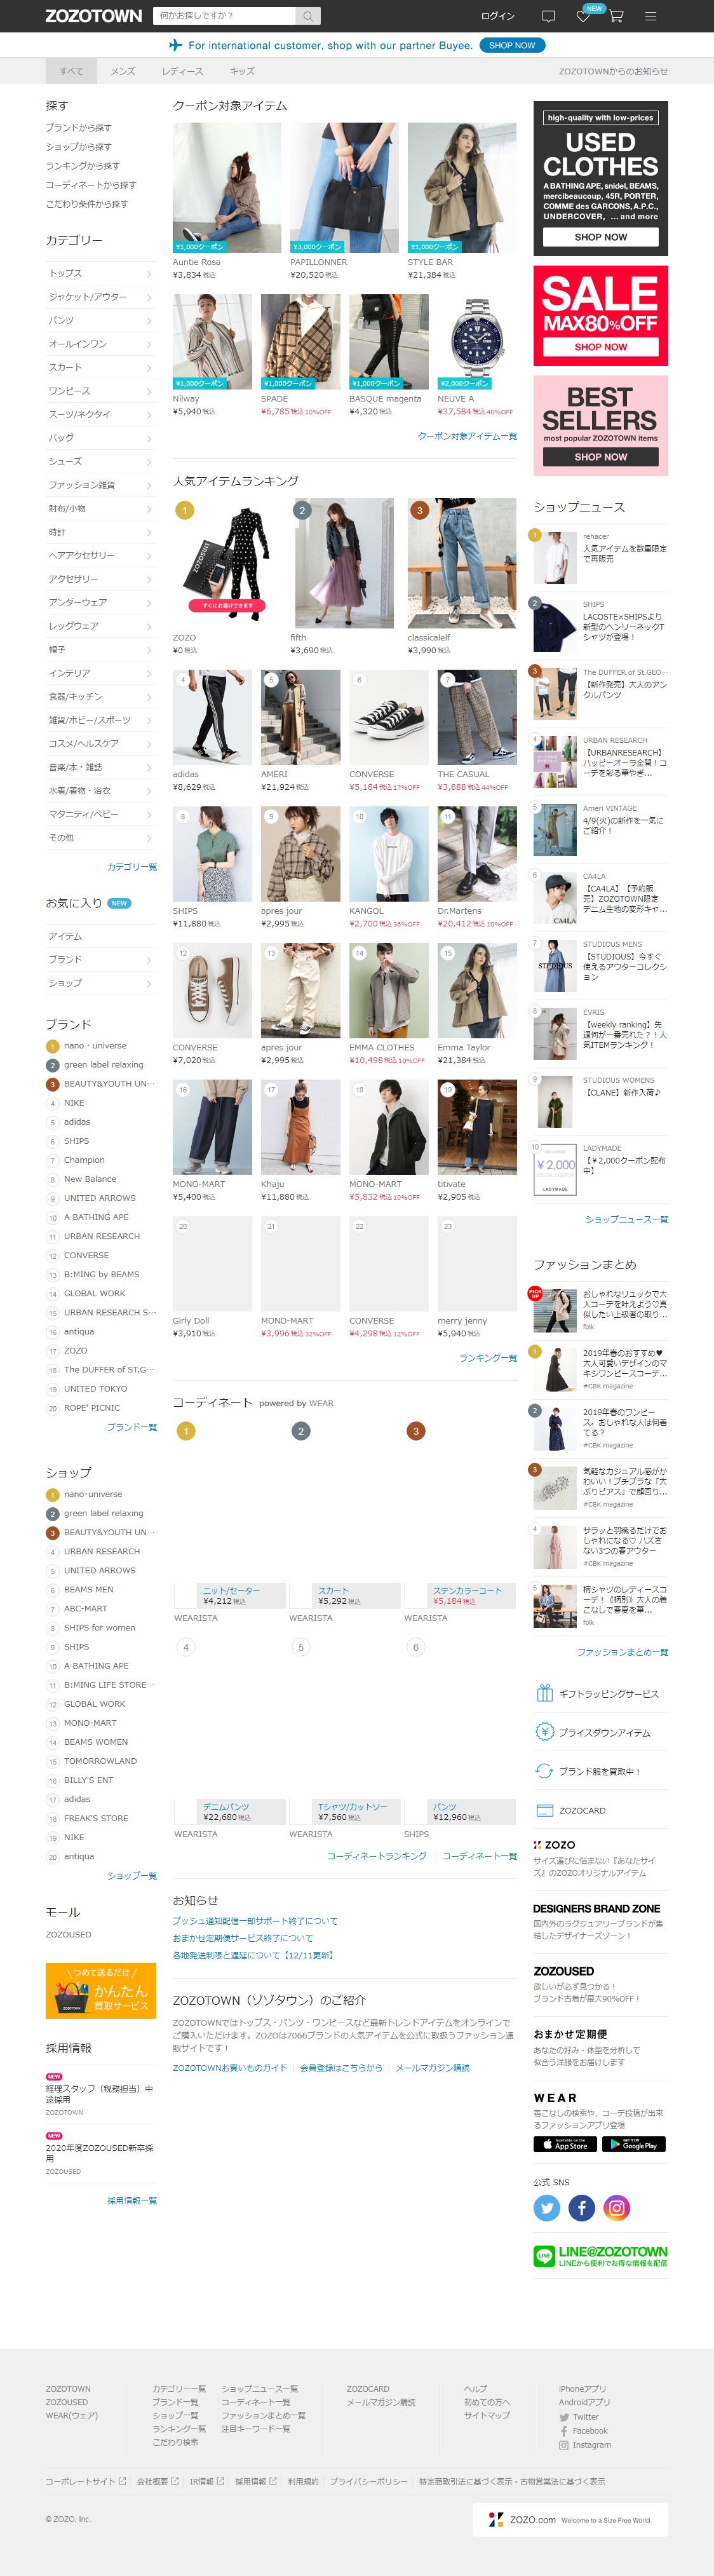Image resolution: width=714 pixels, height=2576 pixels.
Task: Open rank 1 ZOZO suit thumbnail
Action: [x=227, y=563]
